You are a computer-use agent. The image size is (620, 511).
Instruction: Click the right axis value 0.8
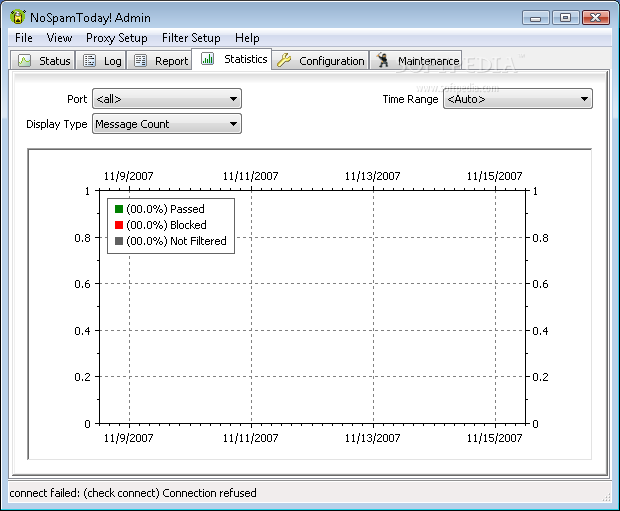point(541,238)
